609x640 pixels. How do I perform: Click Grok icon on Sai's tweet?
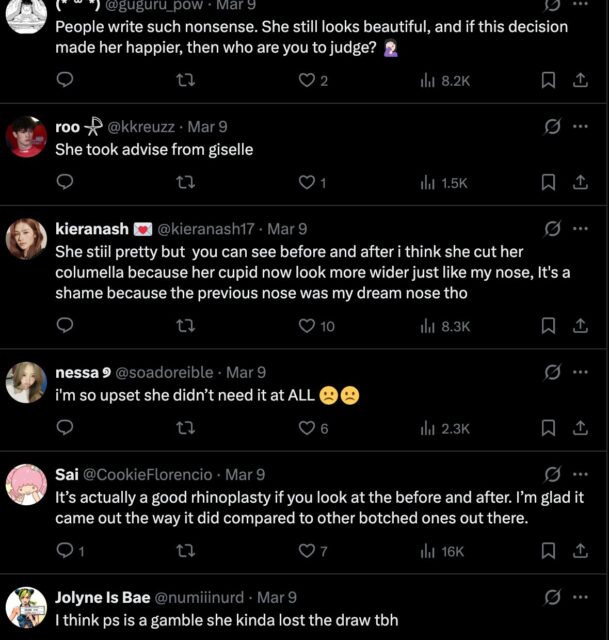click(551, 474)
